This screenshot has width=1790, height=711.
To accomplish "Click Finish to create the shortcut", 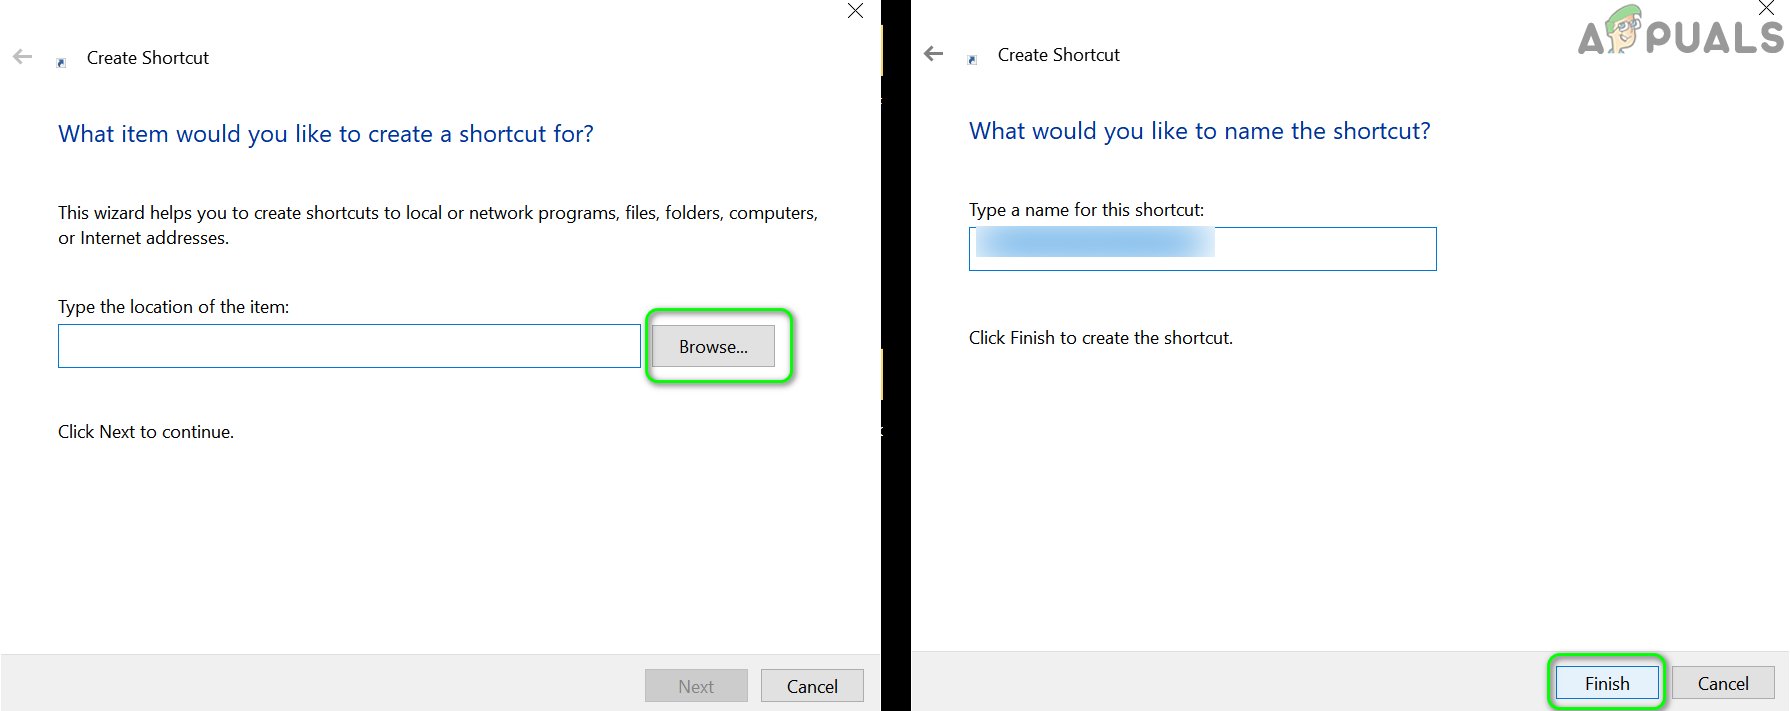I will tap(1607, 683).
